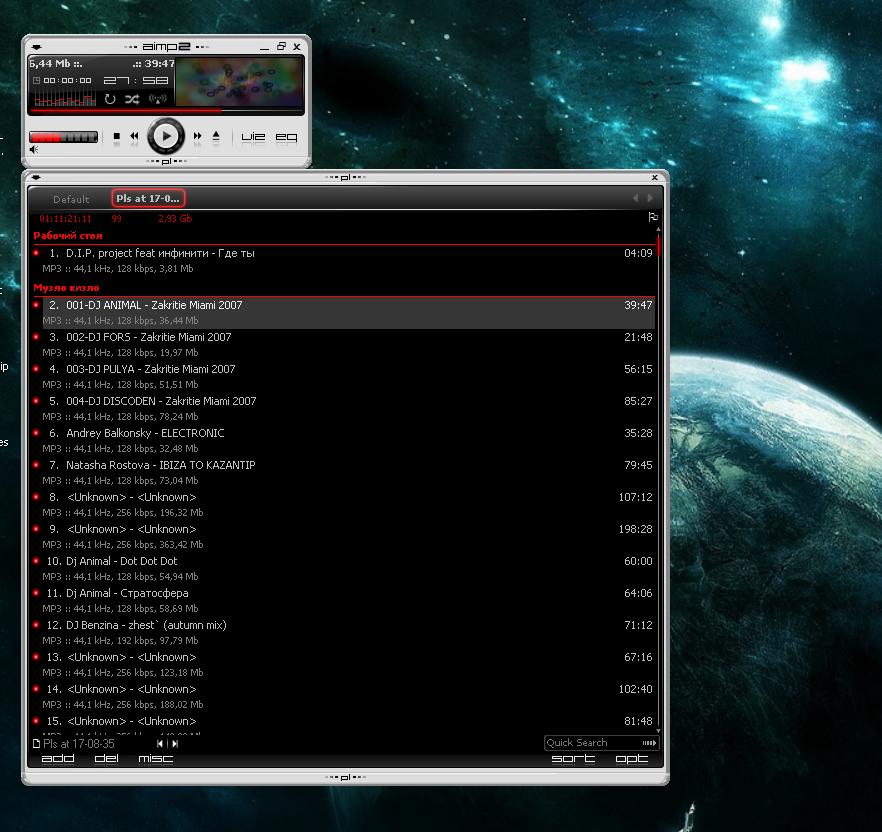The width and height of the screenshot is (882, 832).
Task: Click the 107:12 duration of track 8
Action: click(x=636, y=497)
